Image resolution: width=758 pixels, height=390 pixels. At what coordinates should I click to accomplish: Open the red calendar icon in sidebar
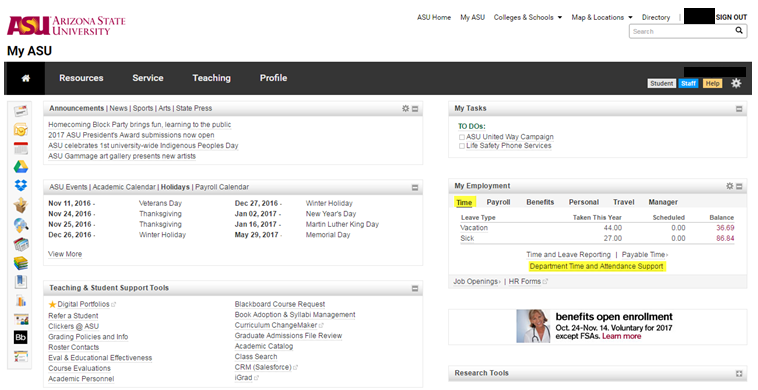(x=21, y=148)
